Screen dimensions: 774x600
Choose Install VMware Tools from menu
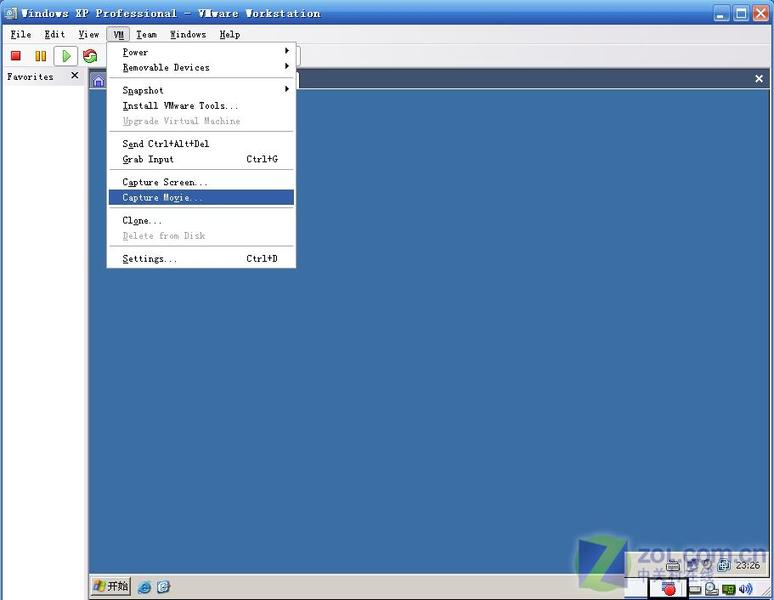pyautogui.click(x=201, y=106)
